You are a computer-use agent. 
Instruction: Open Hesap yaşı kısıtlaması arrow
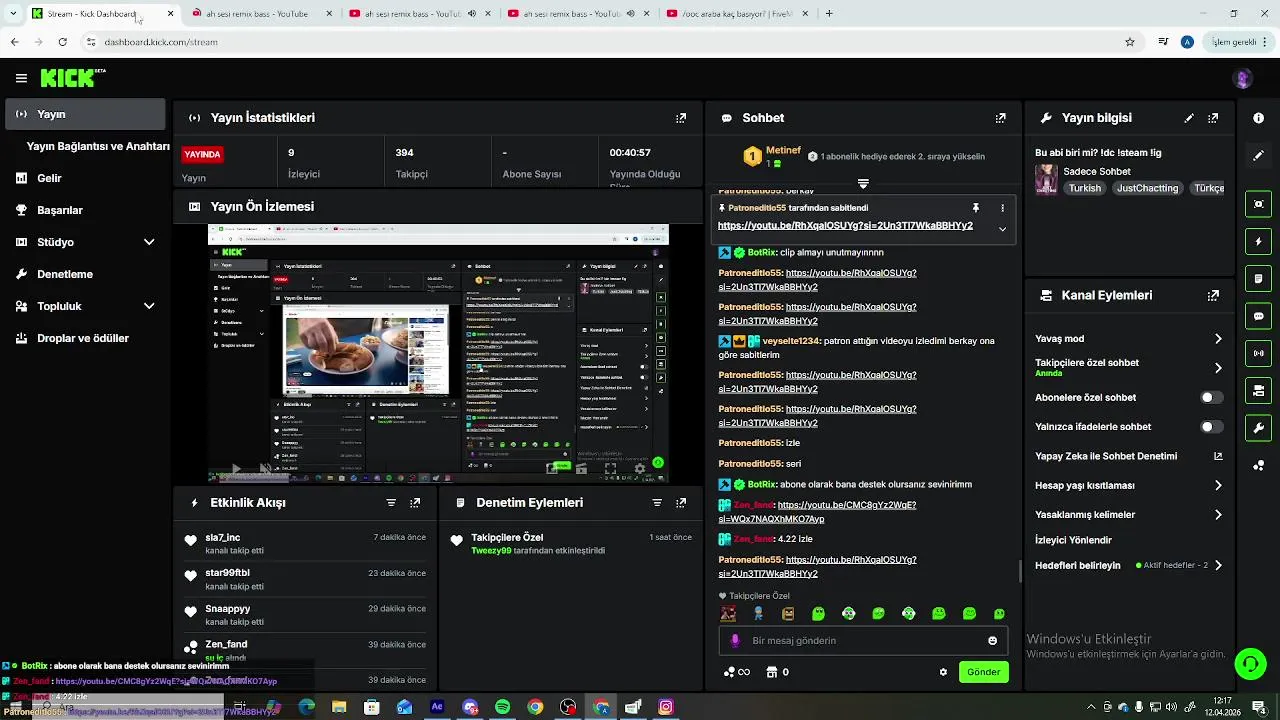coord(1218,486)
